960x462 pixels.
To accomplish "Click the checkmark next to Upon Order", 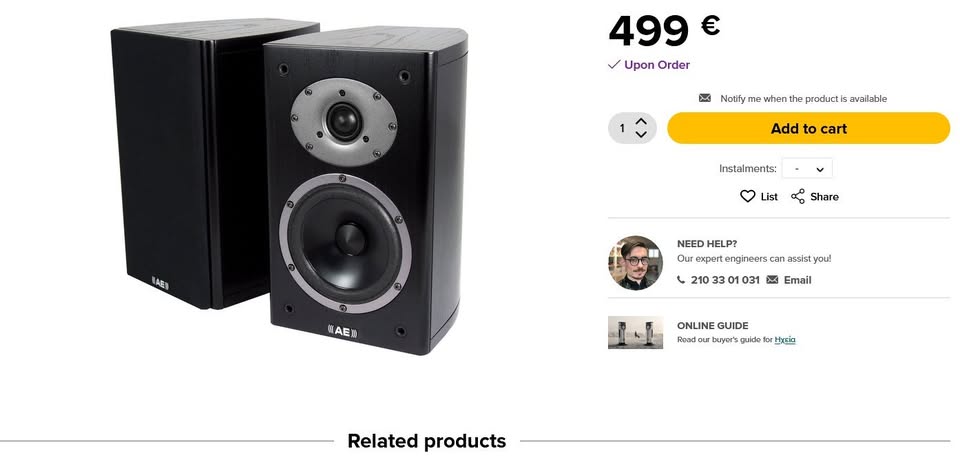I will click(x=614, y=65).
